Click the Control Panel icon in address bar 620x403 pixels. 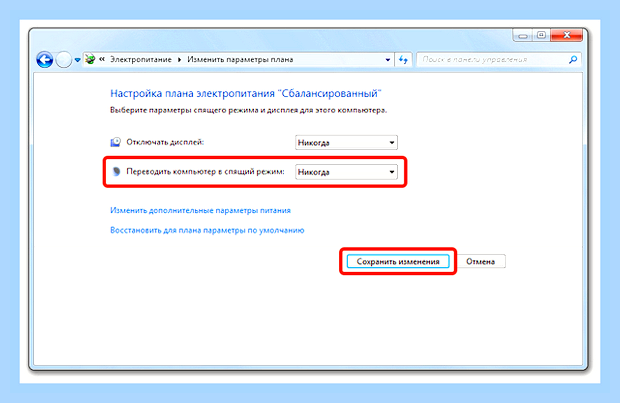[x=90, y=59]
